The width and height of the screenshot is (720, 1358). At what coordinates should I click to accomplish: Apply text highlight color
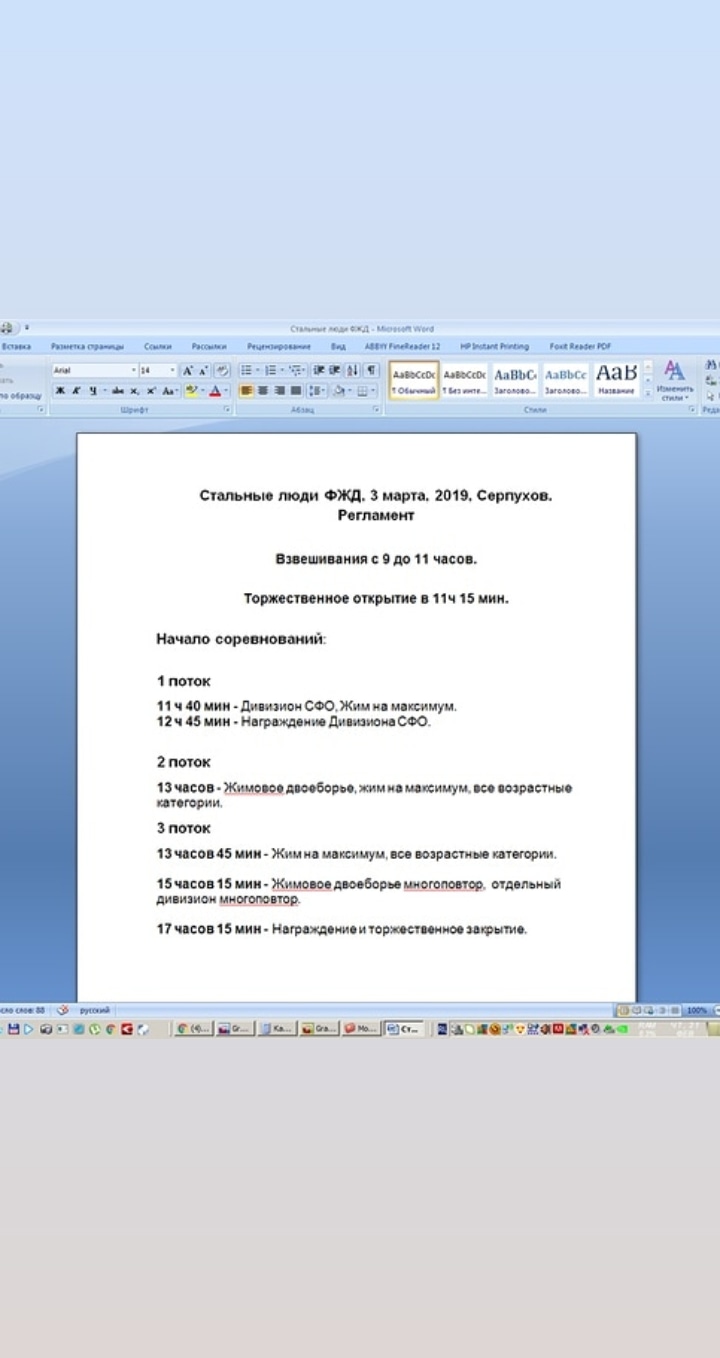[190, 391]
